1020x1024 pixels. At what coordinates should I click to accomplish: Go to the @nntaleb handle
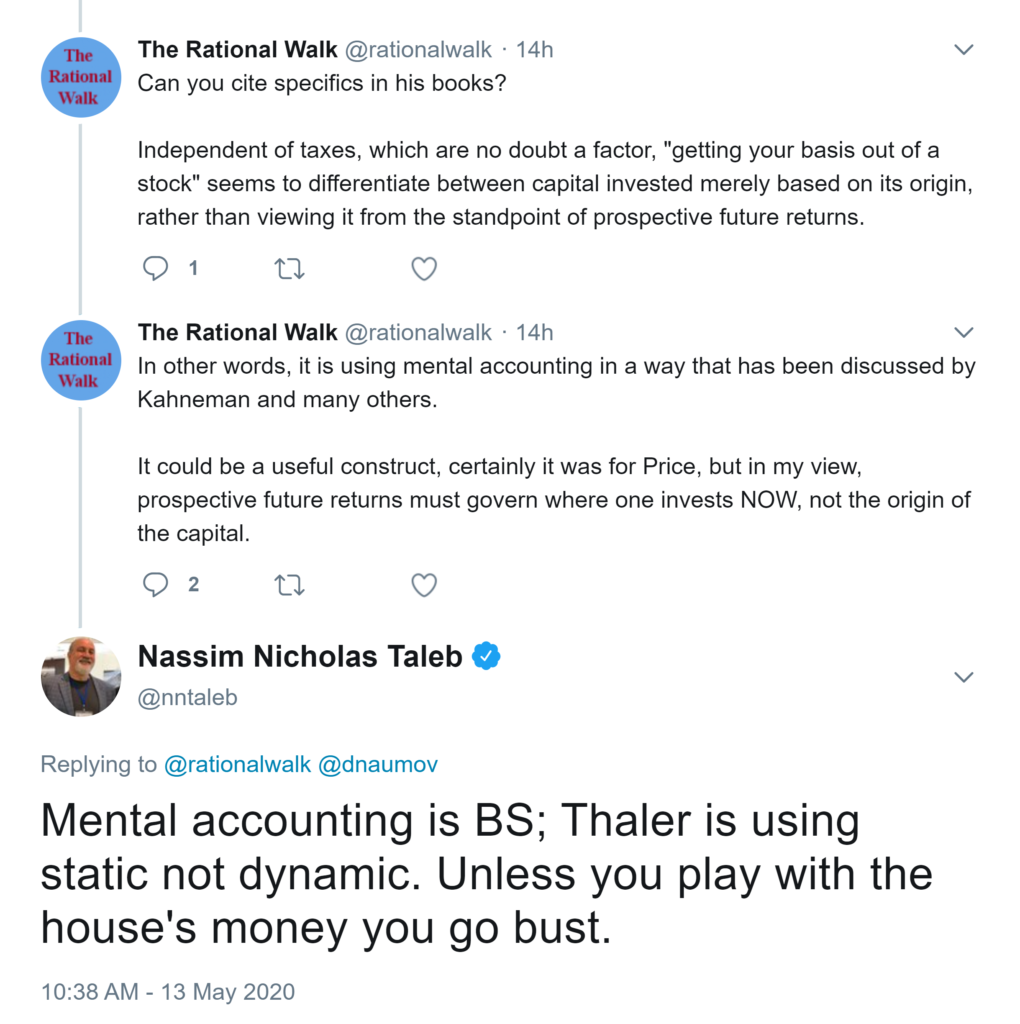187,697
